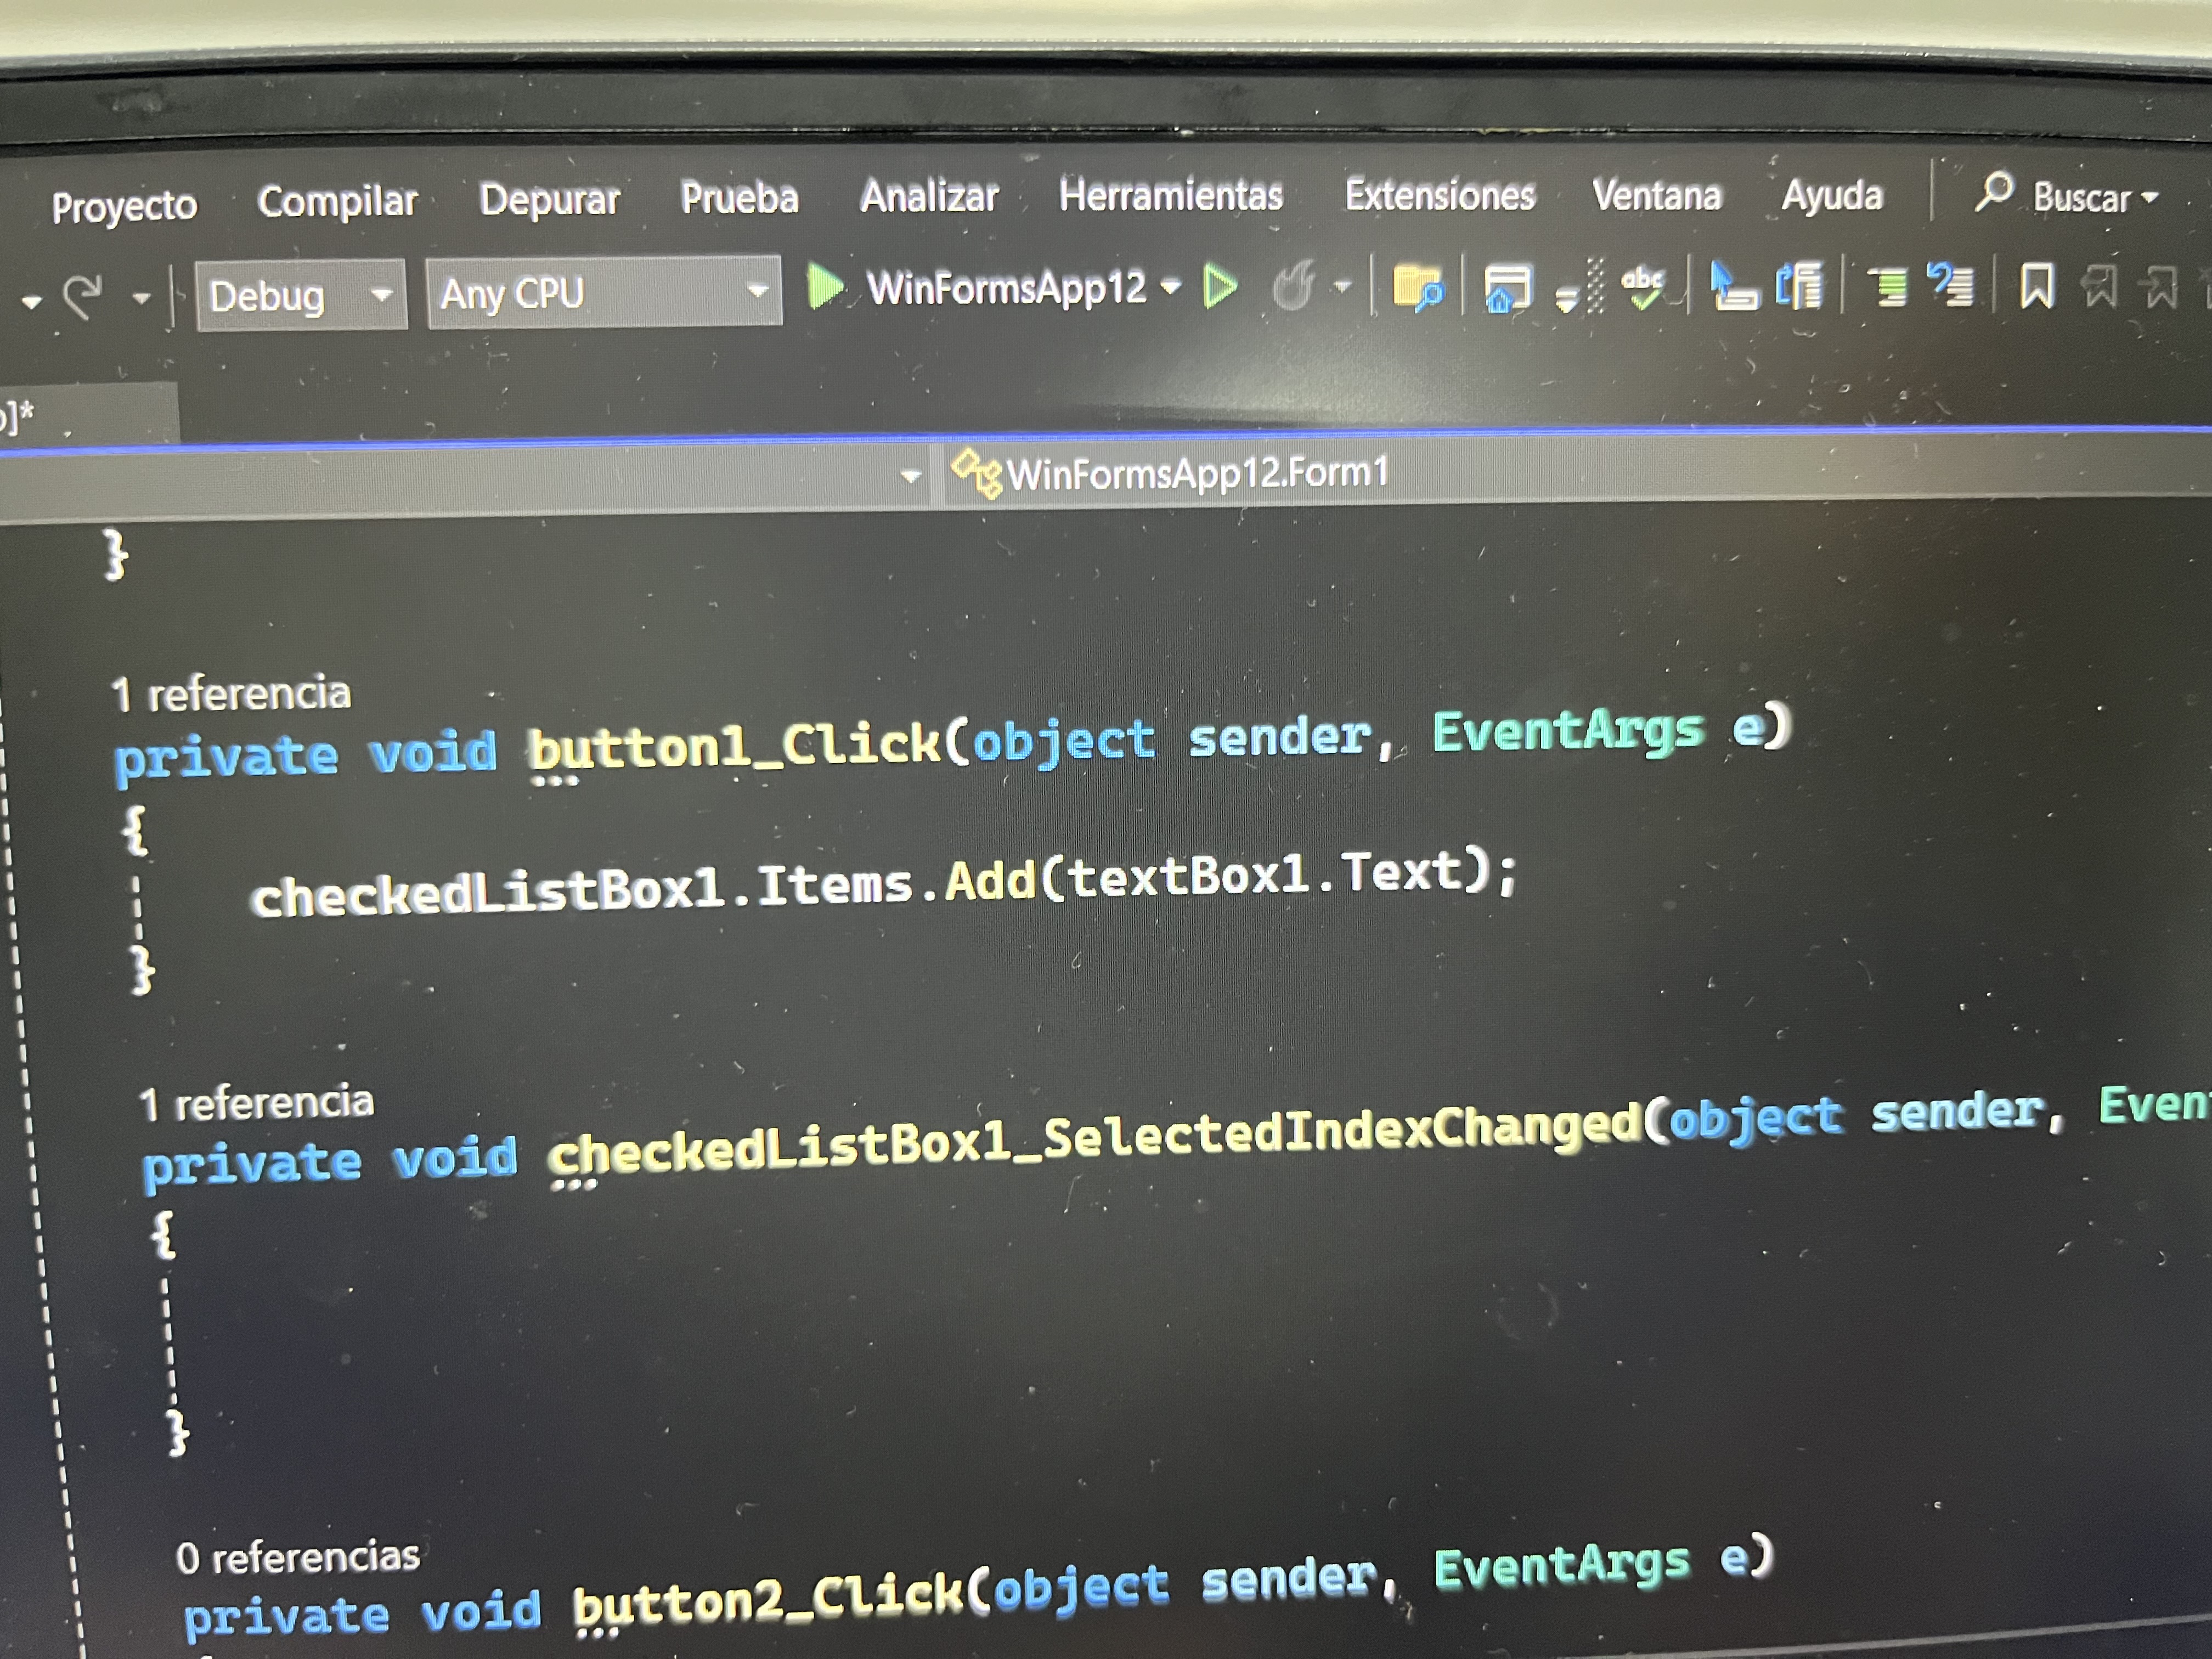Start debugging with the green play arrow
The height and width of the screenshot is (1659, 2212).
tap(824, 287)
